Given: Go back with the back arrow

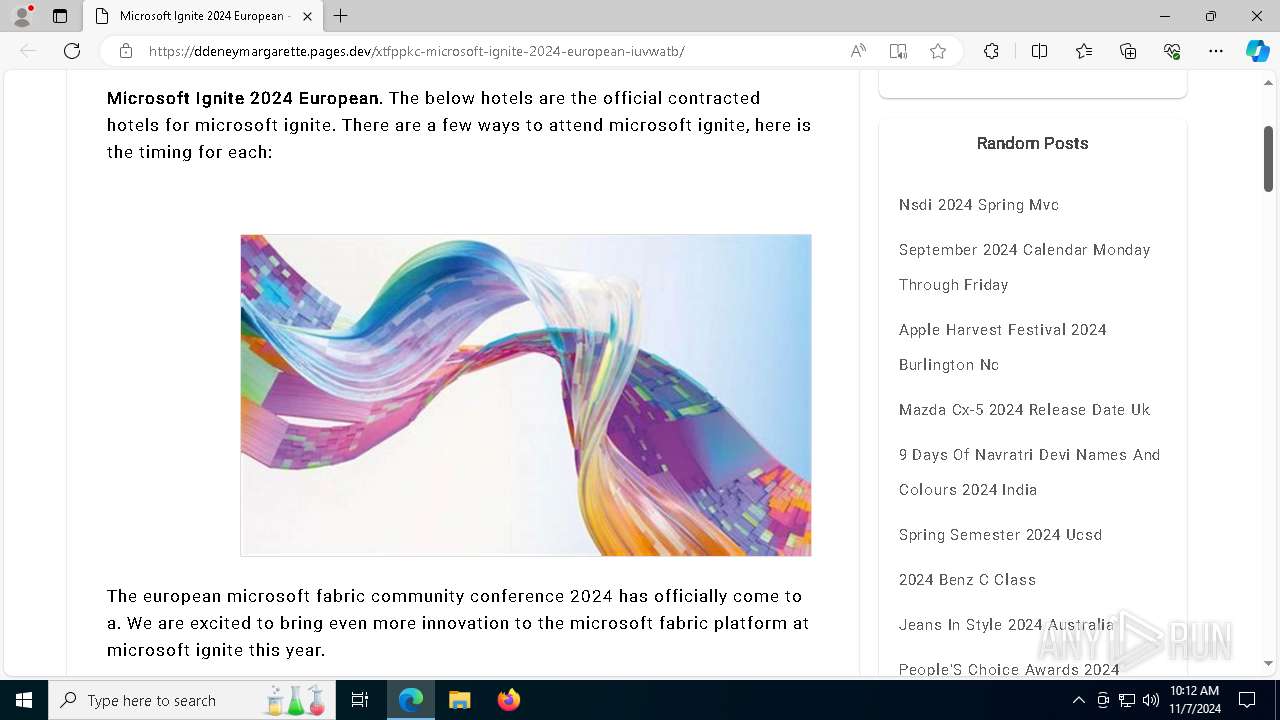Looking at the screenshot, I should 28,51.
